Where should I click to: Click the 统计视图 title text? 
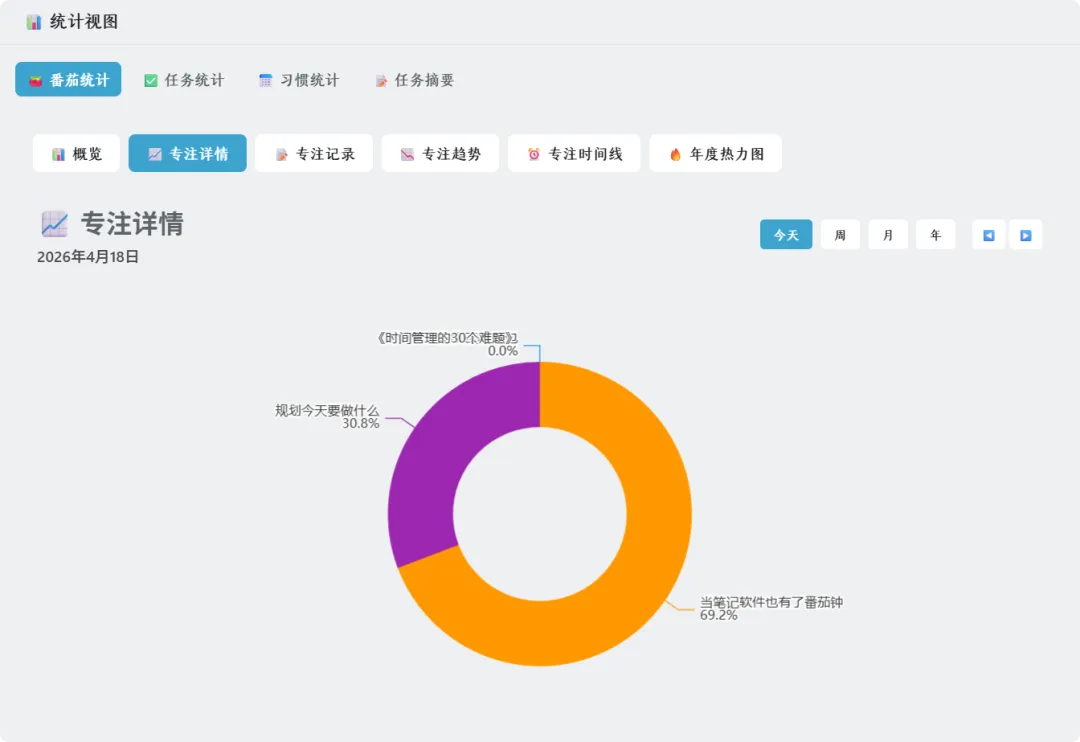tap(84, 22)
